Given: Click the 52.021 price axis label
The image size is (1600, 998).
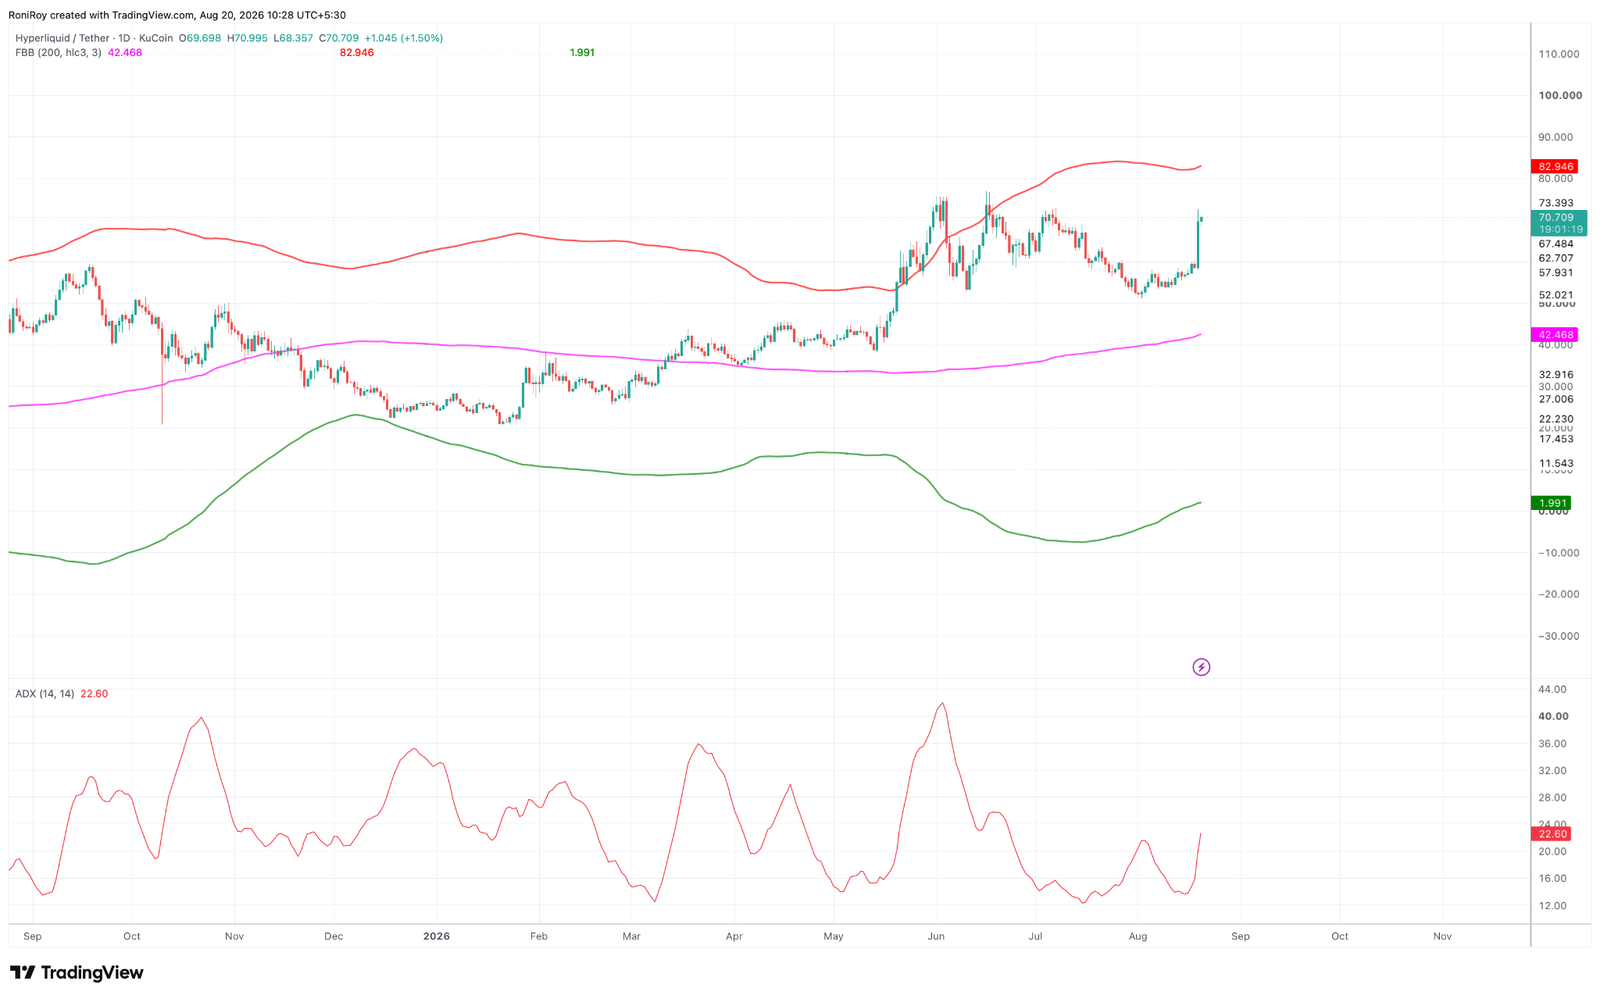Looking at the screenshot, I should pyautogui.click(x=1556, y=295).
